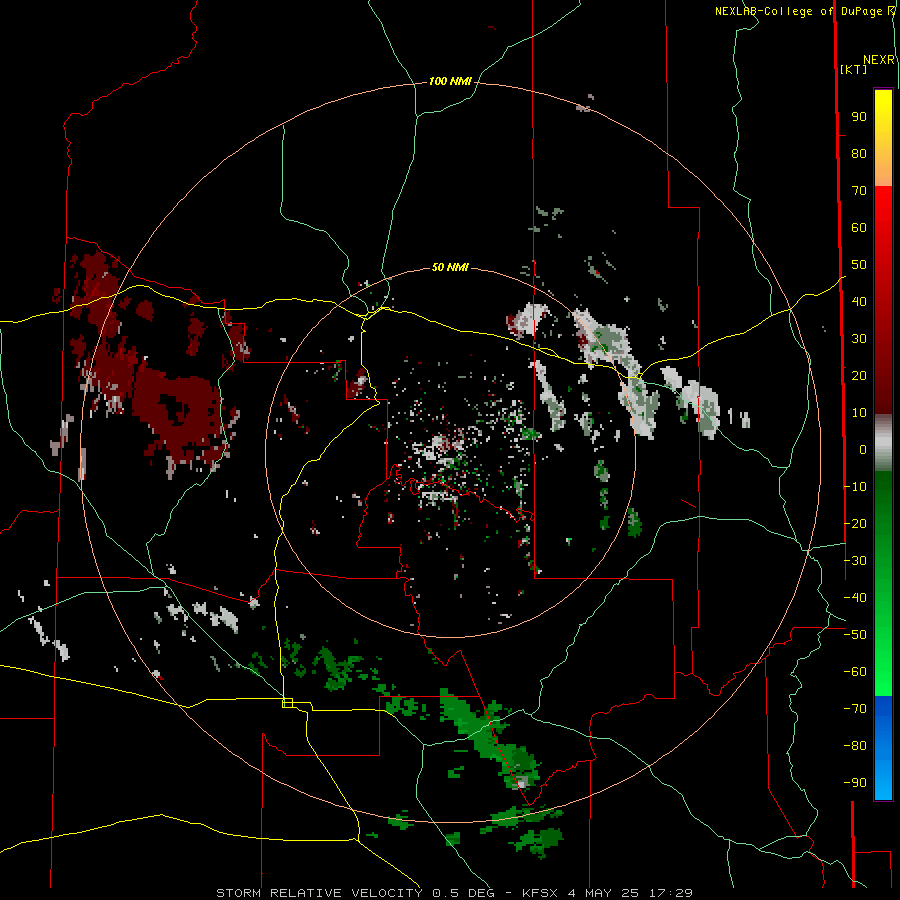
Task: Click the "60" label on velocity scale
Action: pos(859,228)
